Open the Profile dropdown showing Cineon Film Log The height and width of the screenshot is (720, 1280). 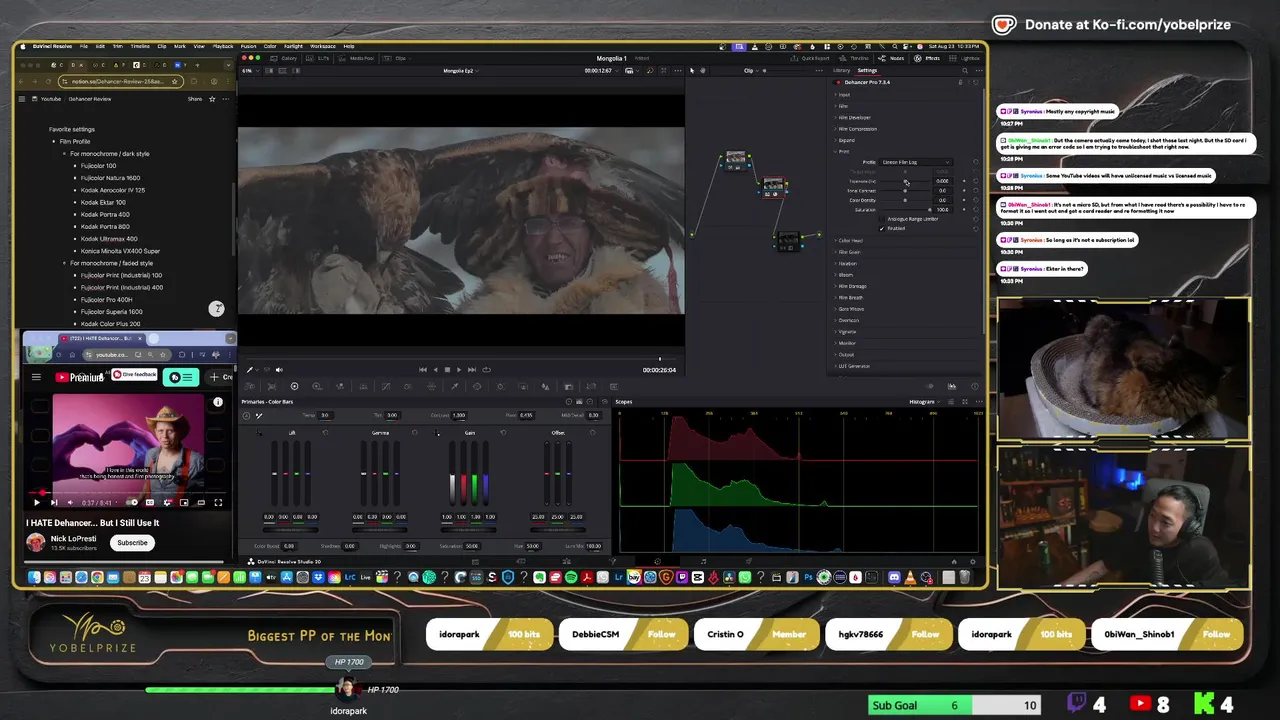[x=916, y=162]
